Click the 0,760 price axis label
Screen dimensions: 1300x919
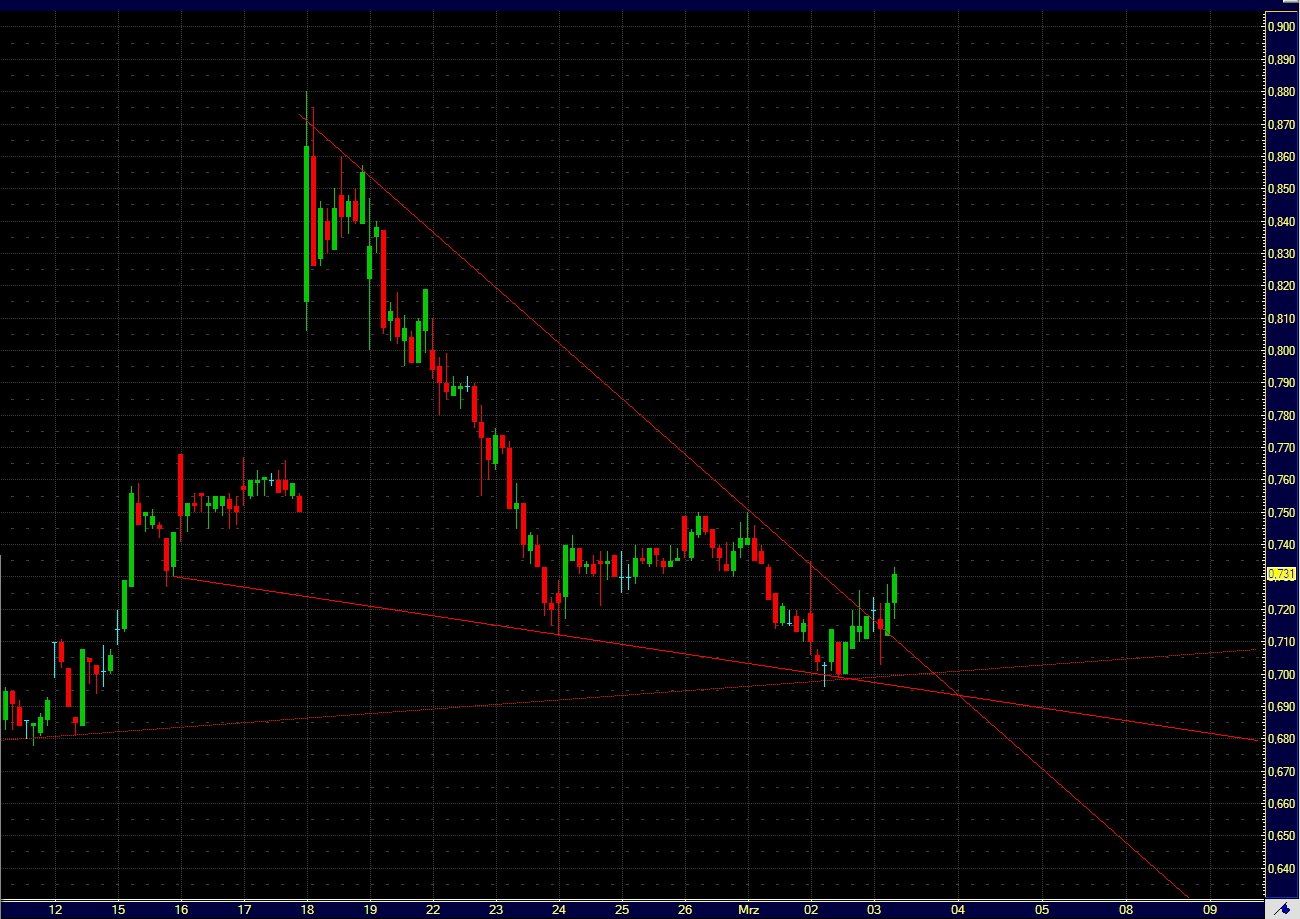pos(1281,480)
